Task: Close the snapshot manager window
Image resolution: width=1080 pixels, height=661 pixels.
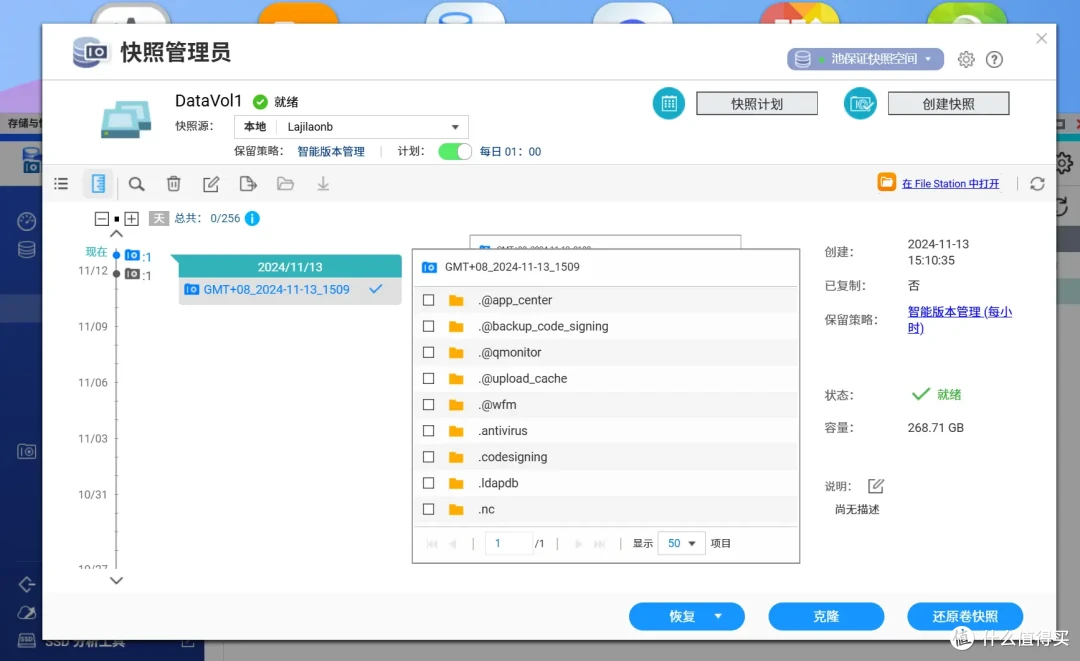Action: pyautogui.click(x=1041, y=39)
